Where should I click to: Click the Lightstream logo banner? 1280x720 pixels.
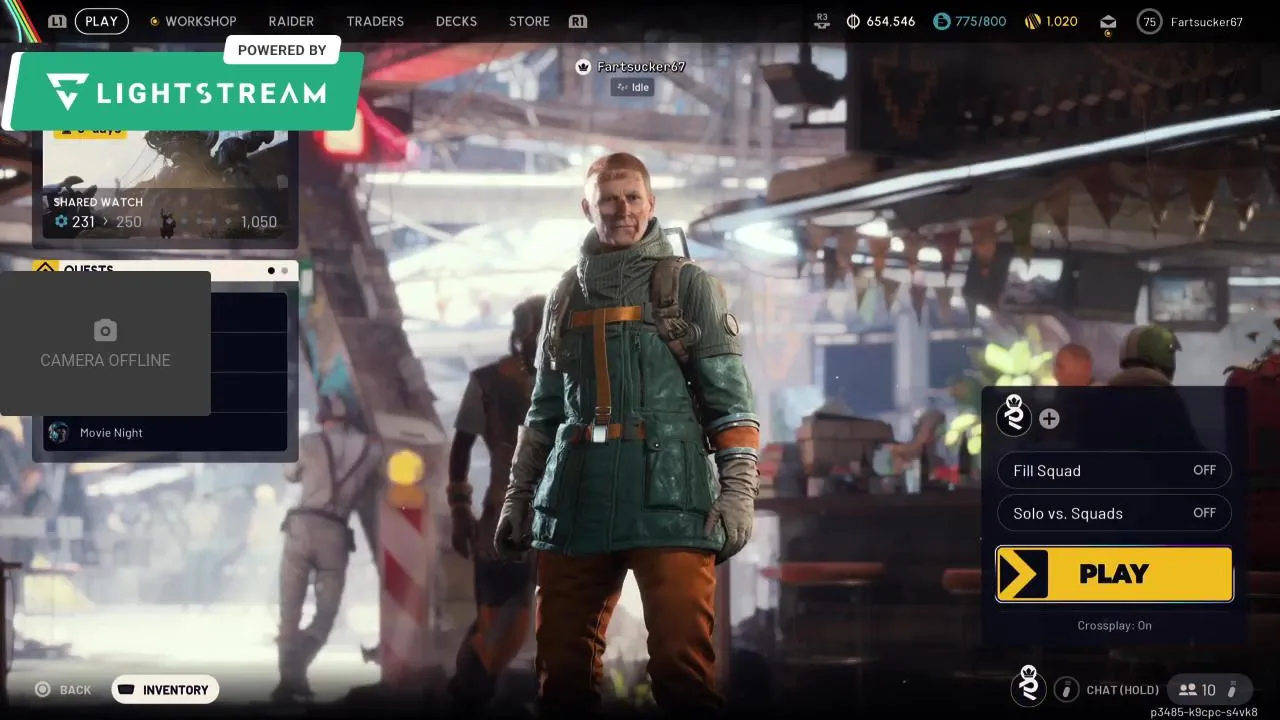point(185,92)
